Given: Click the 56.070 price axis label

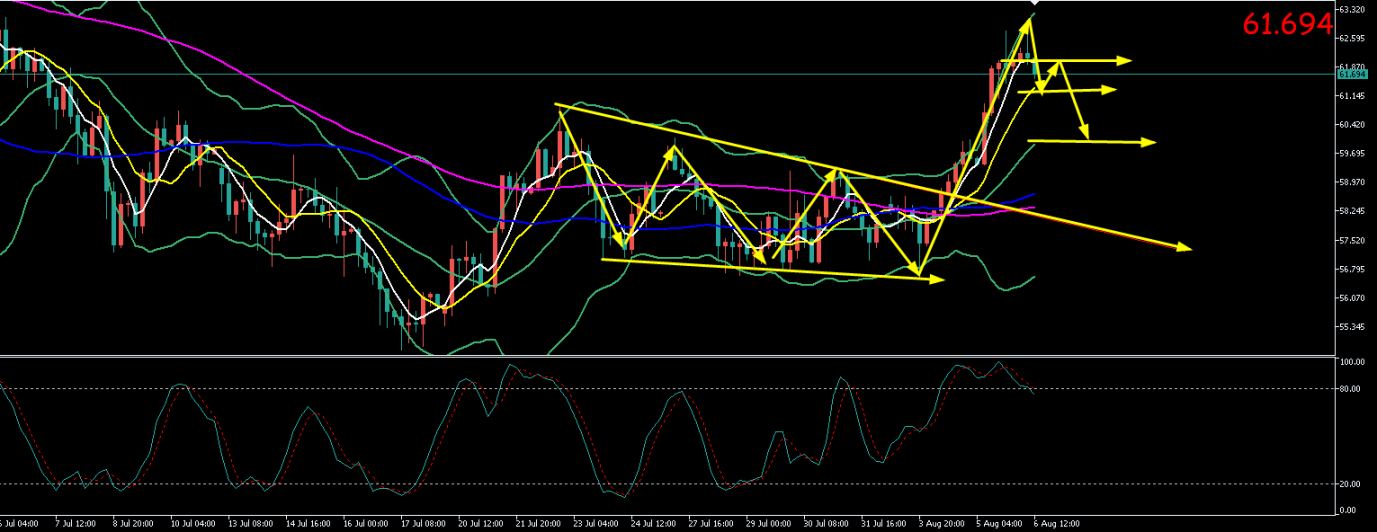Looking at the screenshot, I should click(x=1354, y=298).
